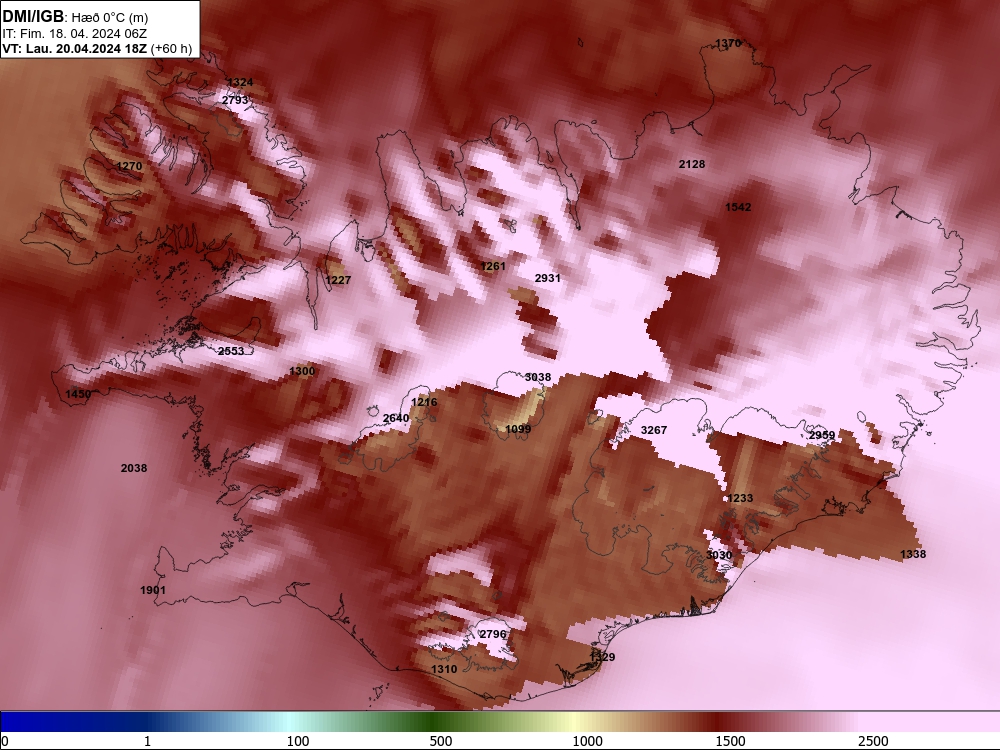Screen dimensions: 1000x750
Task: Click the value 1216 on the map
Action: click(x=424, y=402)
